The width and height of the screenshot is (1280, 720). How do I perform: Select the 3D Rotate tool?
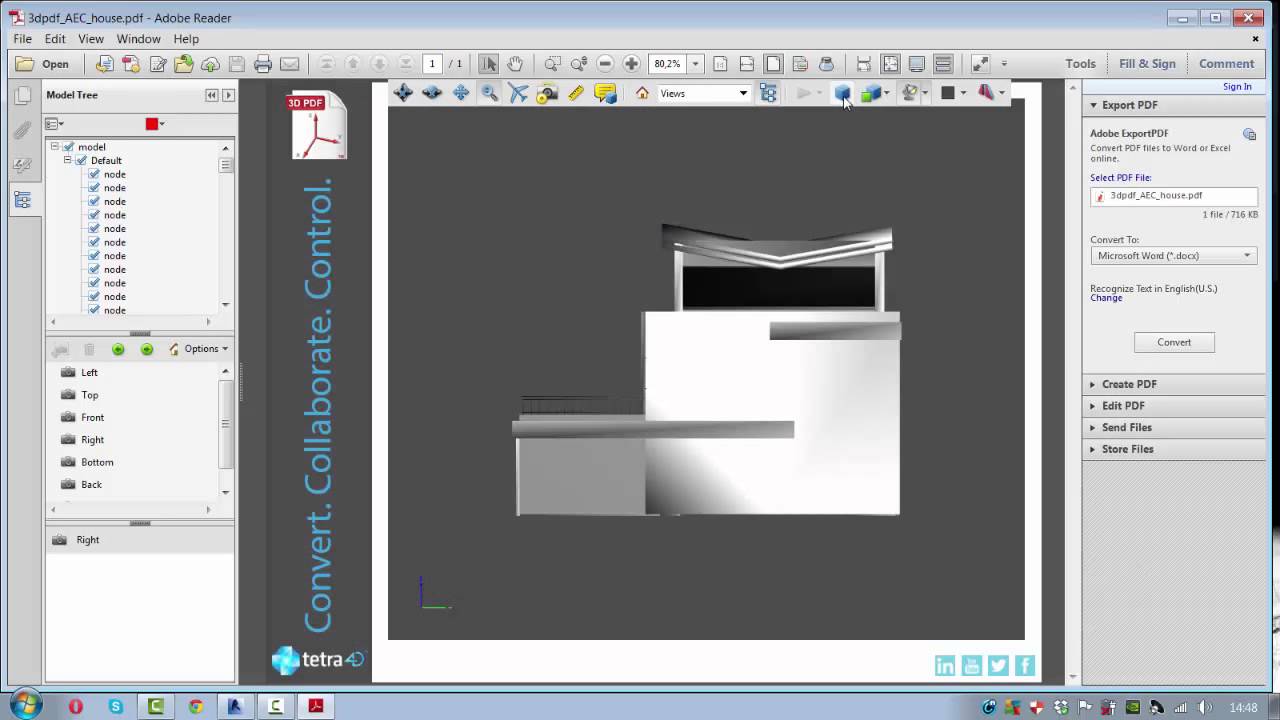click(x=403, y=93)
